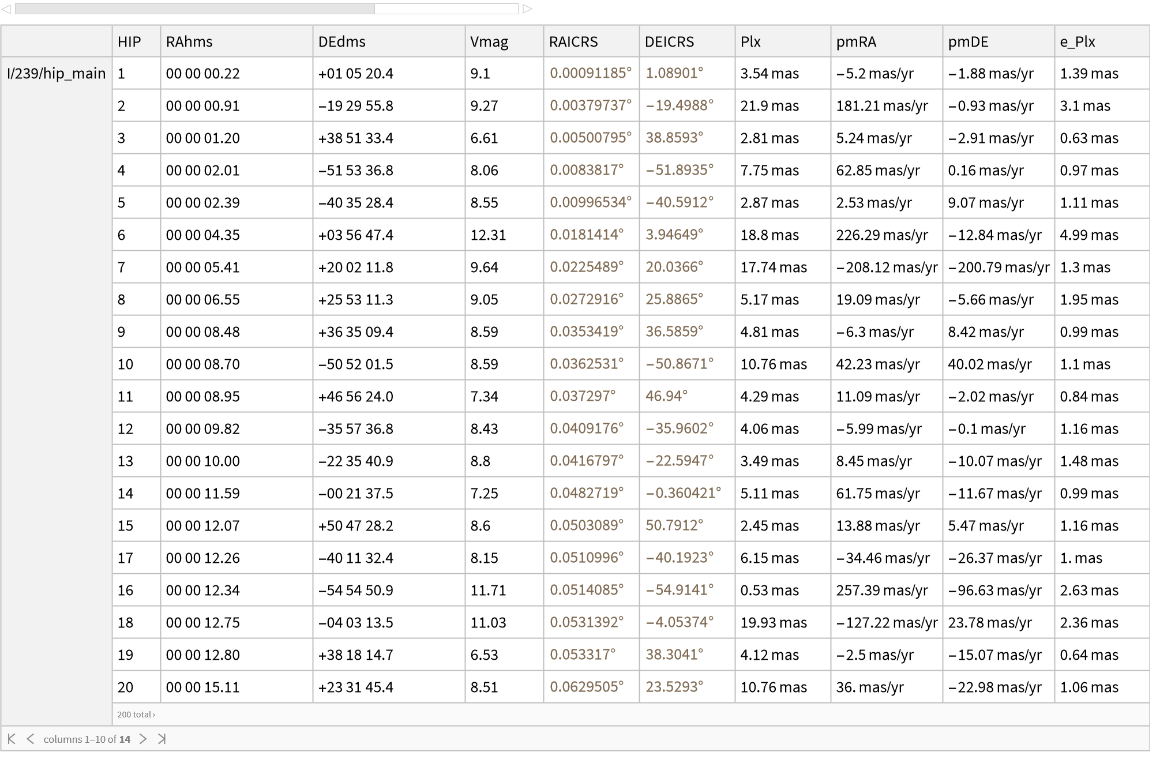
Task: Click the right scroll arrow at top
Action: point(527,9)
